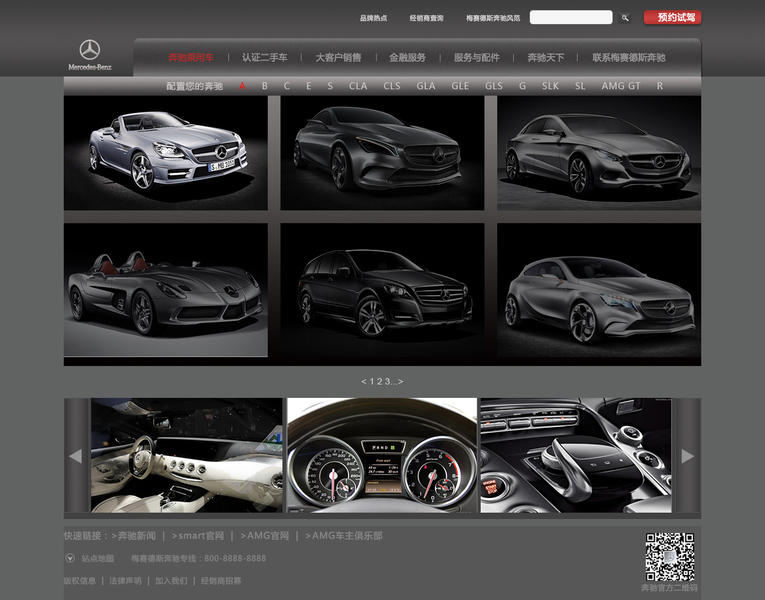Open 法律声明 footer link
Screen dimensions: 765x600
125,581
